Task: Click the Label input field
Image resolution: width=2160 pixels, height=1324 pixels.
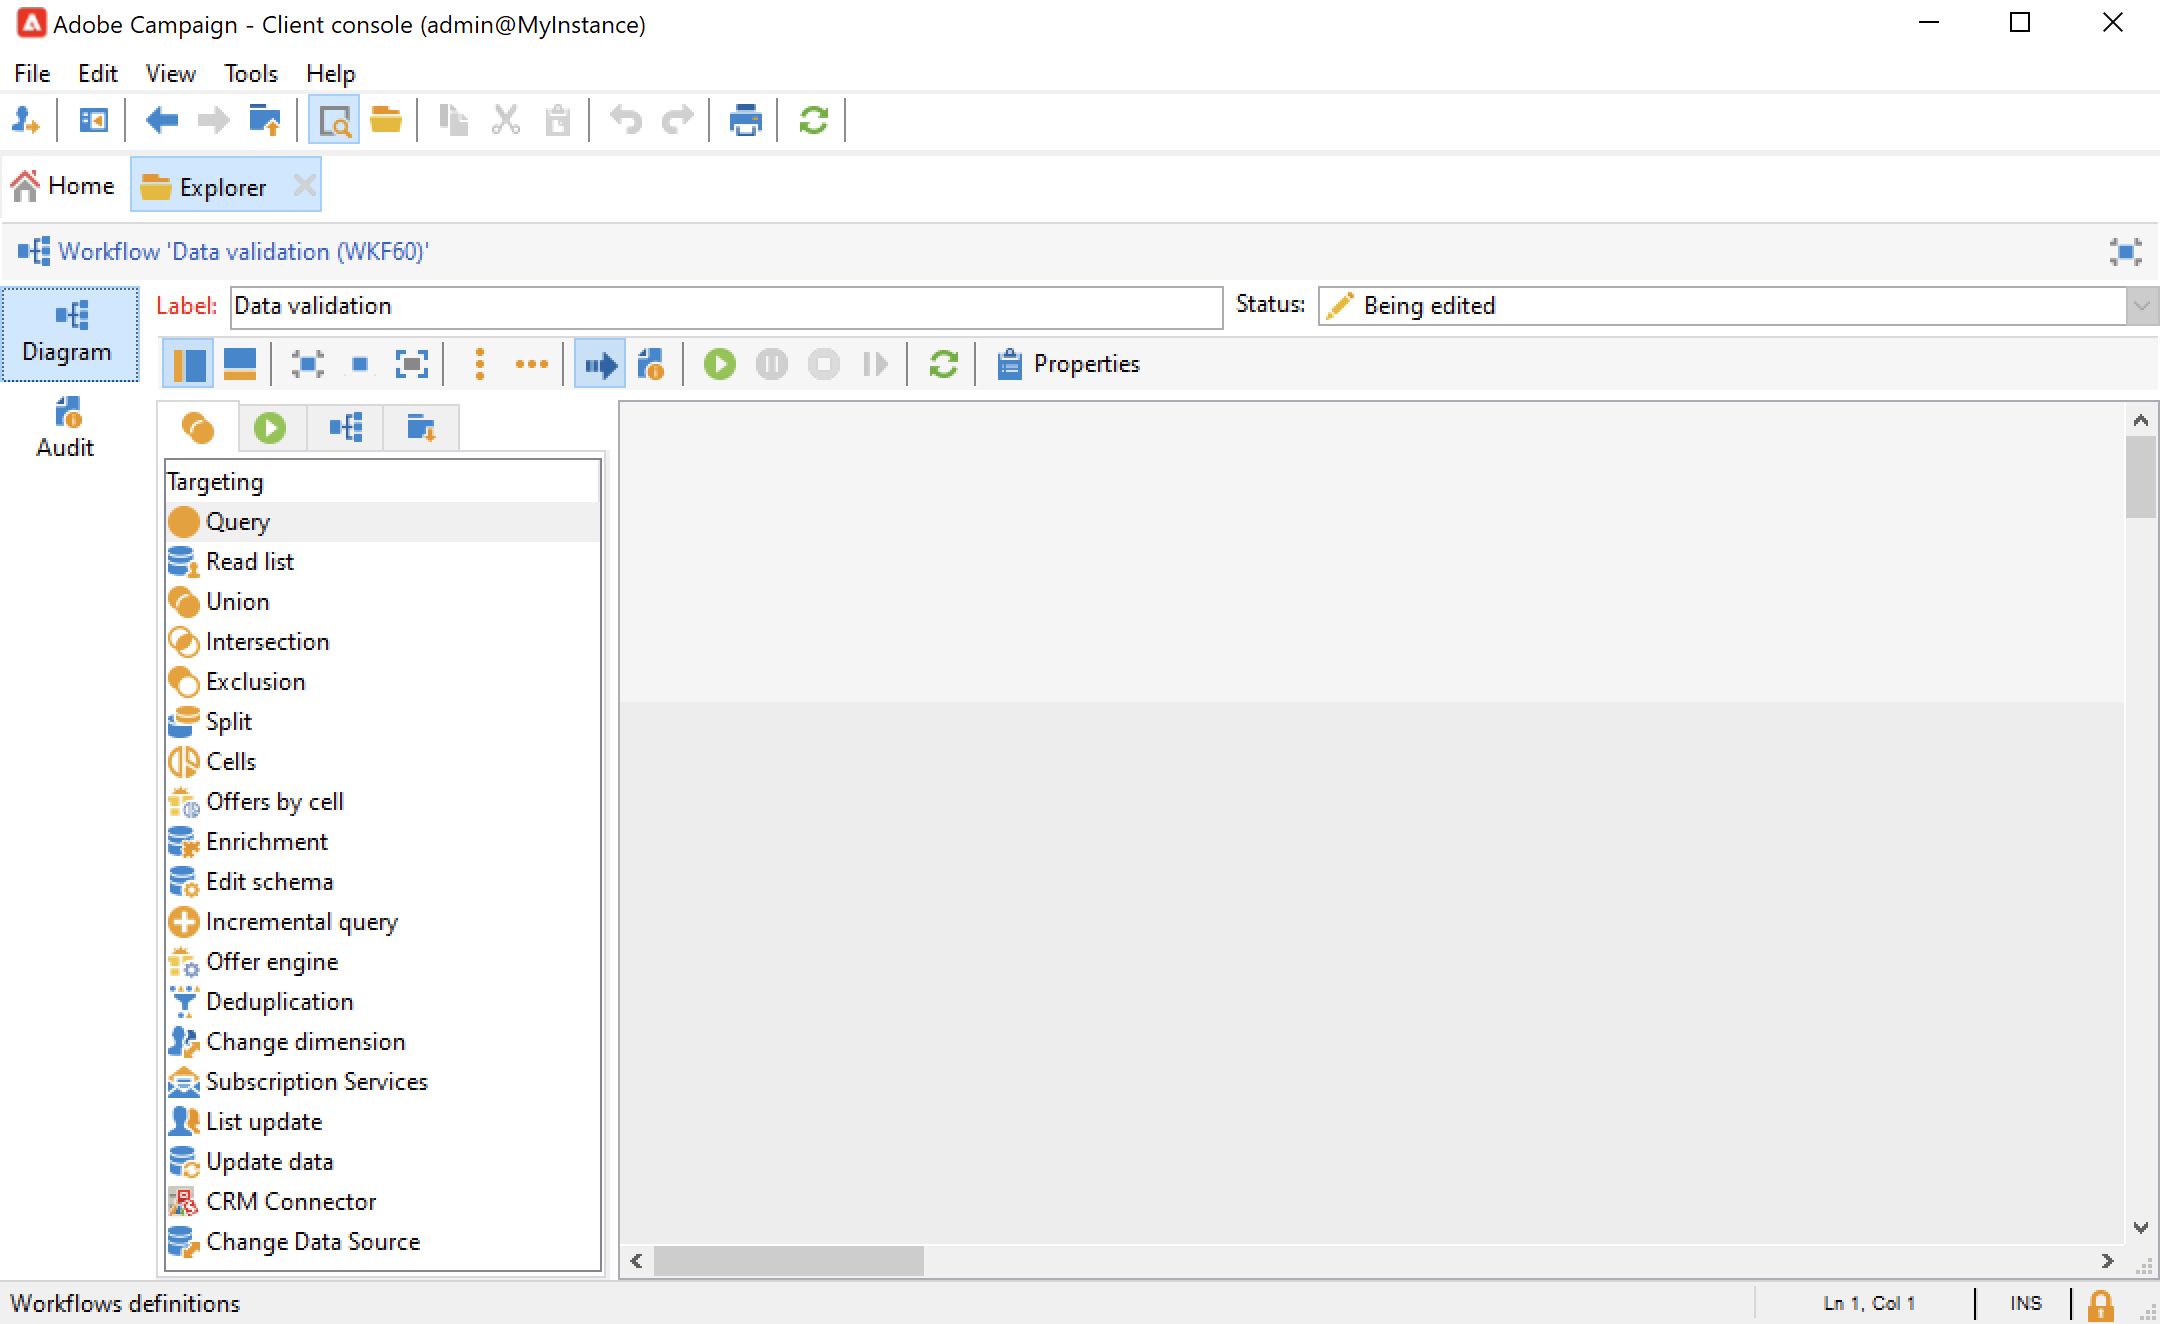Action: pos(725,306)
